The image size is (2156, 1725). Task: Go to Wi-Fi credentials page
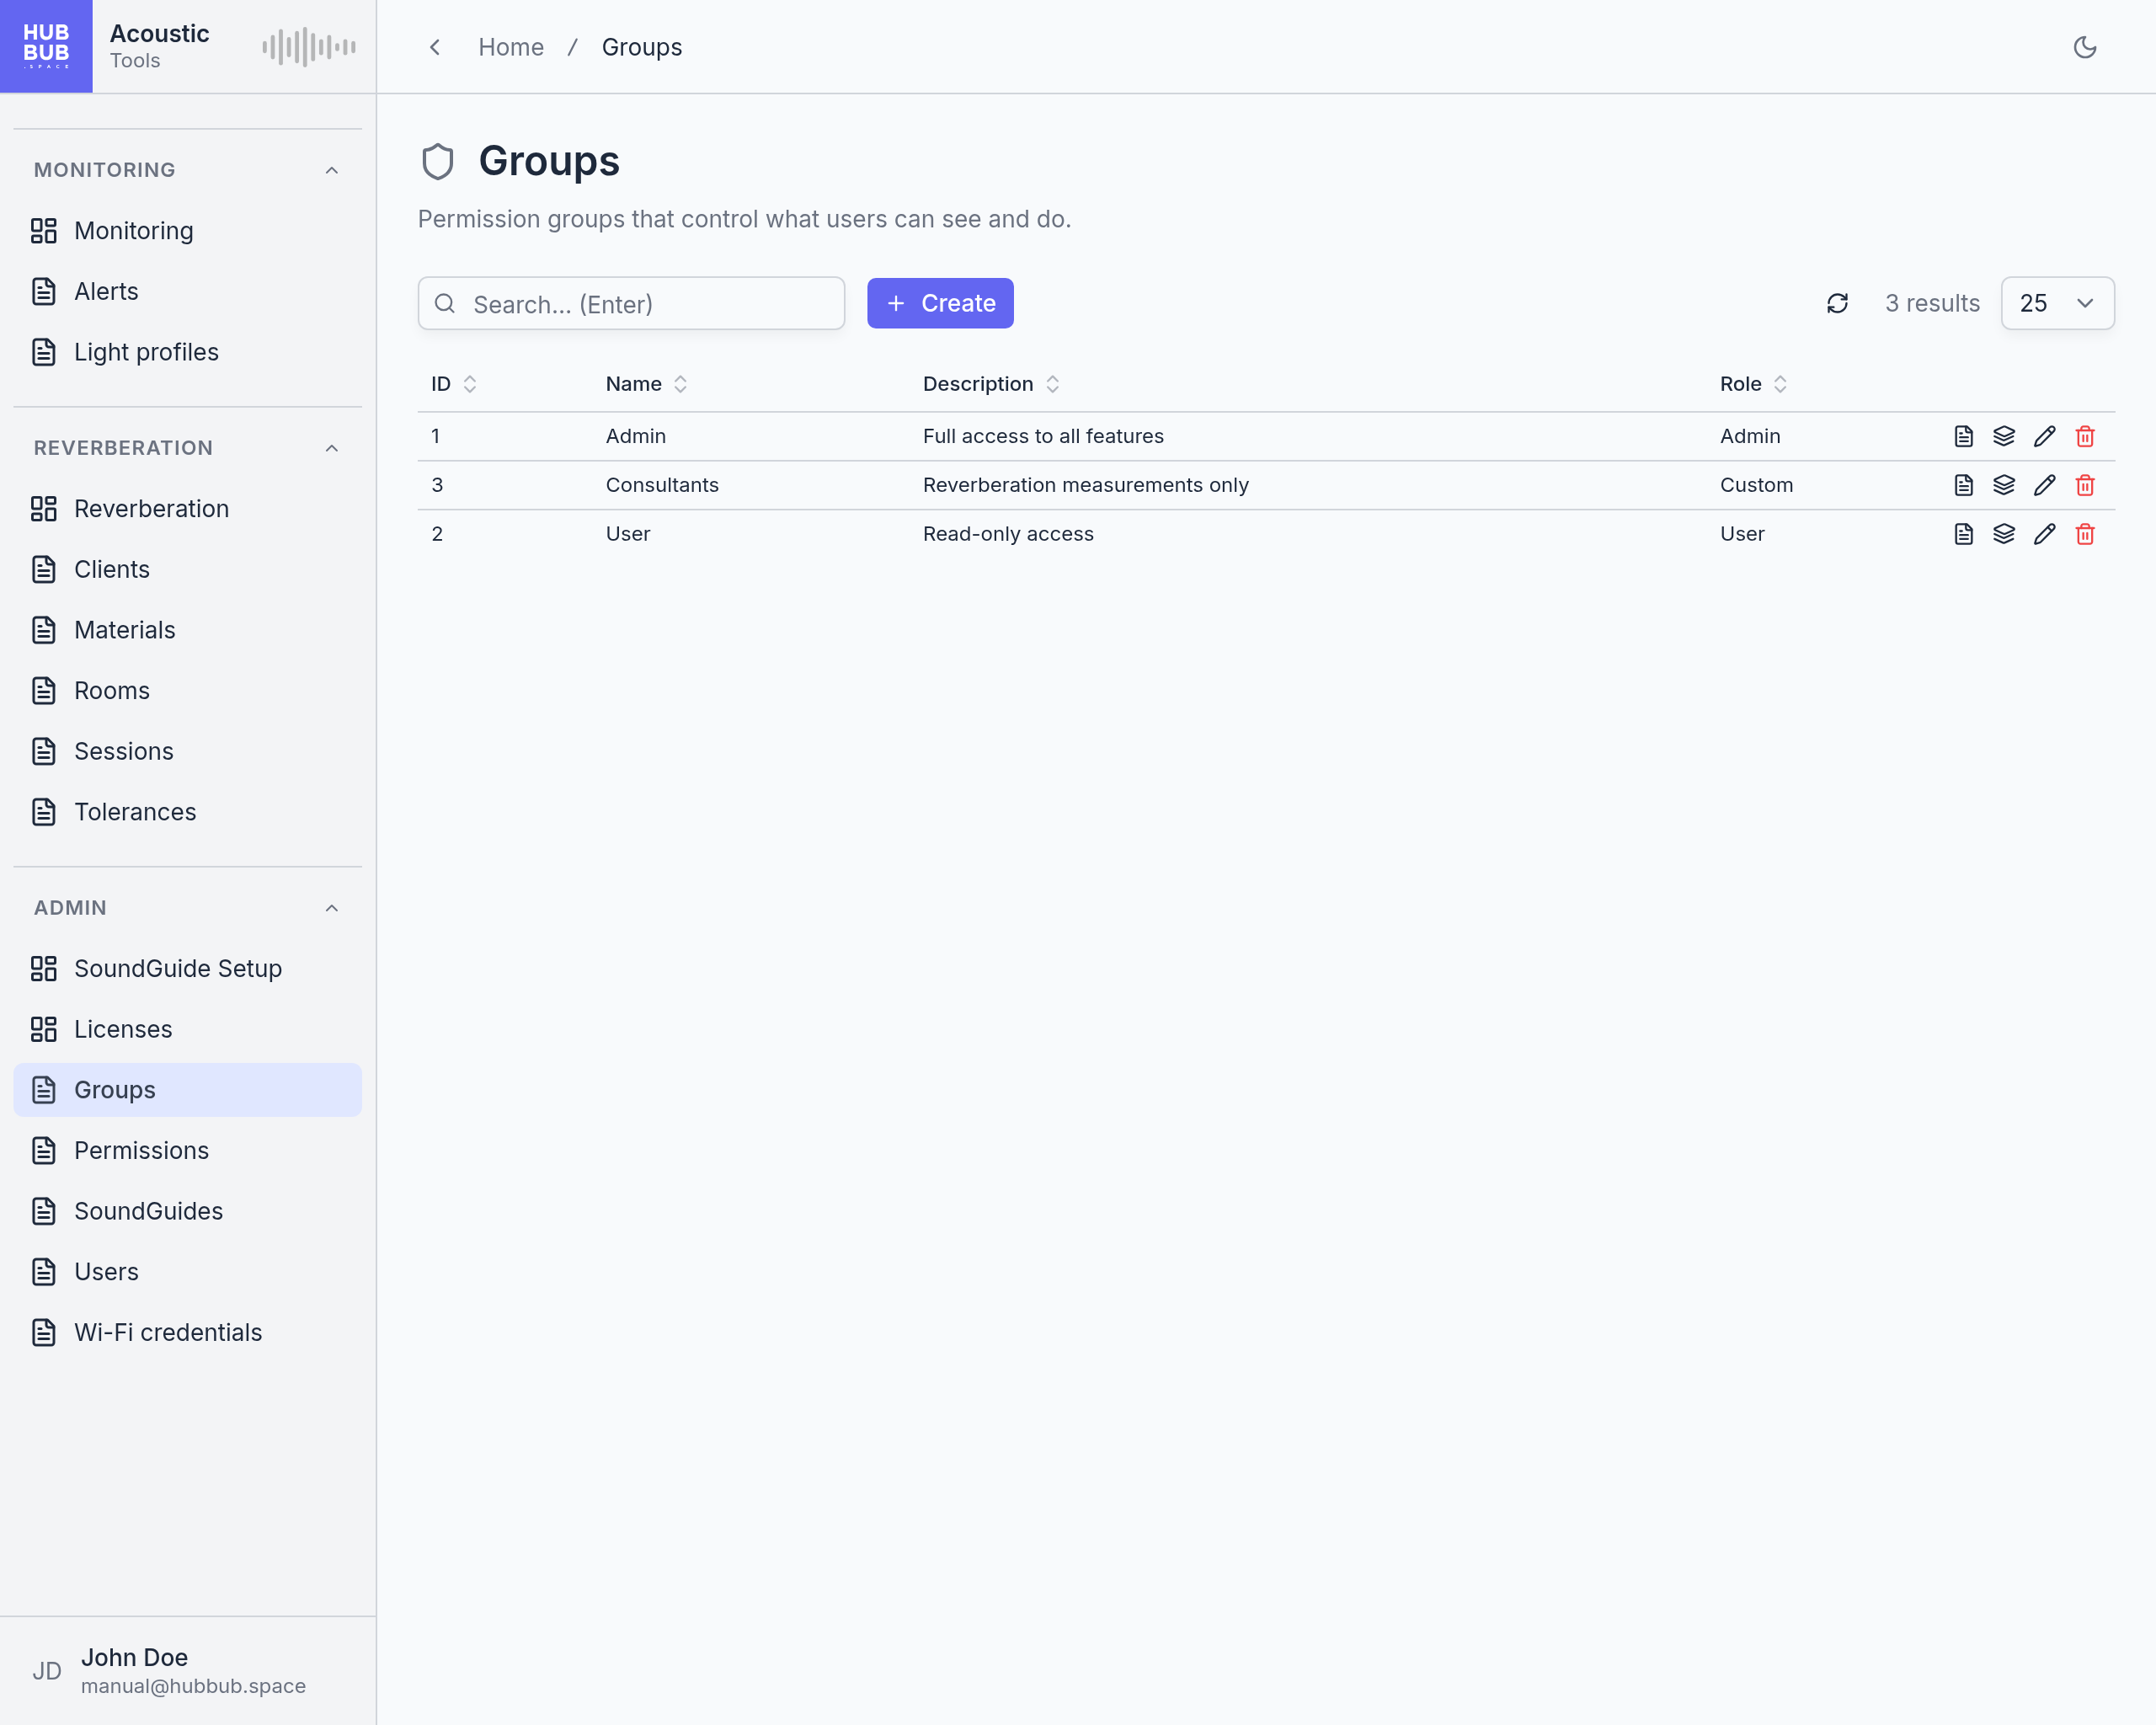click(x=187, y=1333)
